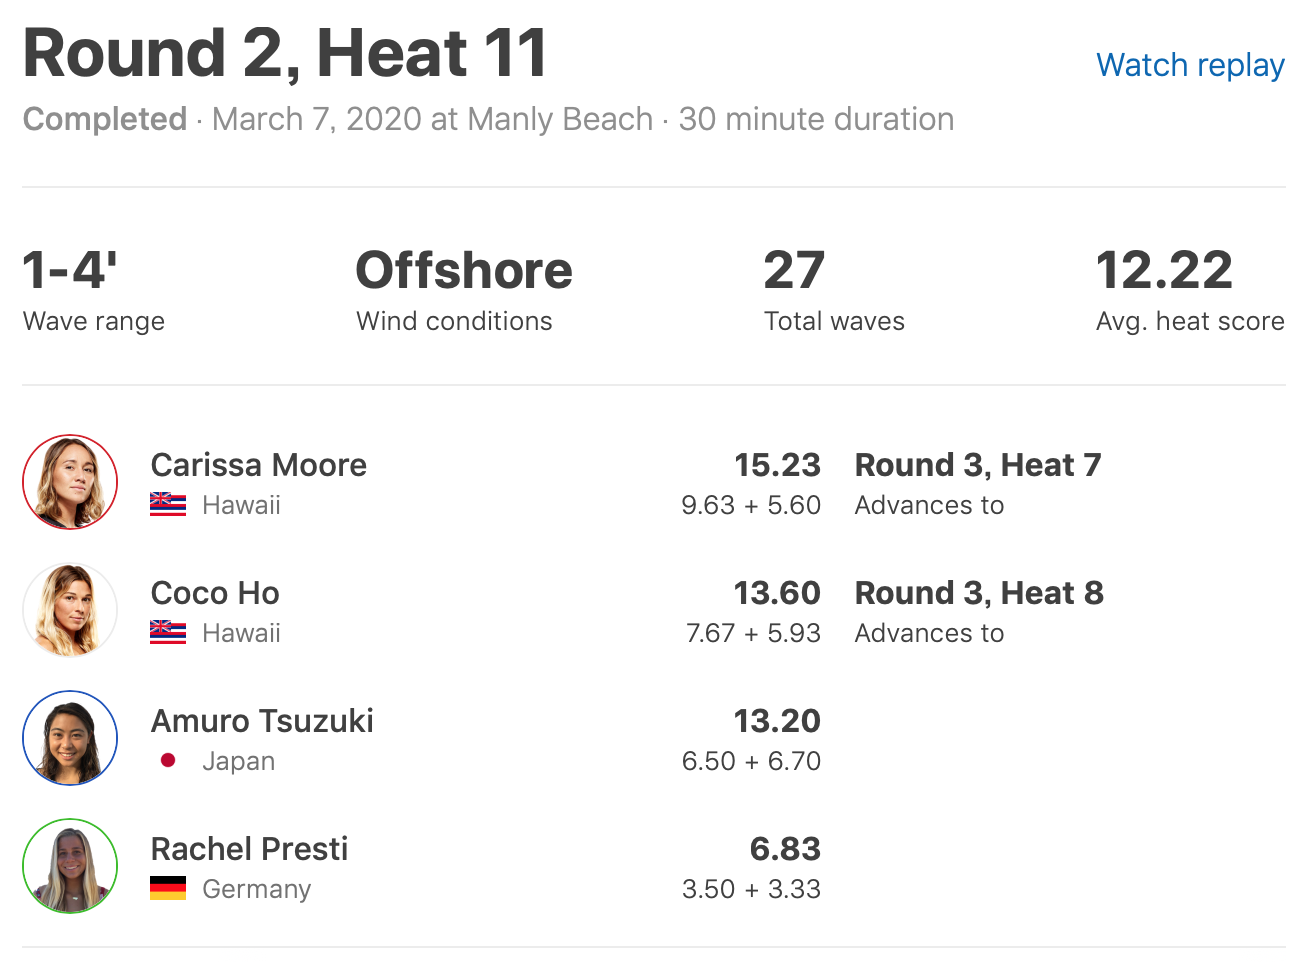
Task: Go to Round 3, Heat 7
Action: point(977,465)
